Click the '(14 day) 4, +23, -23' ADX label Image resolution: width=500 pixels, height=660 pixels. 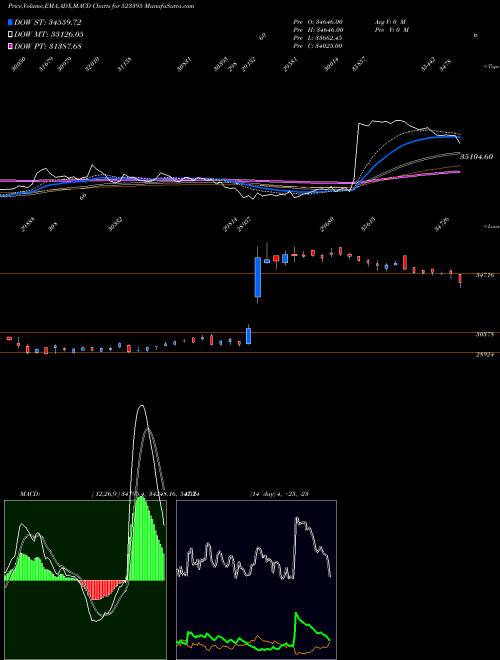click(x=279, y=493)
